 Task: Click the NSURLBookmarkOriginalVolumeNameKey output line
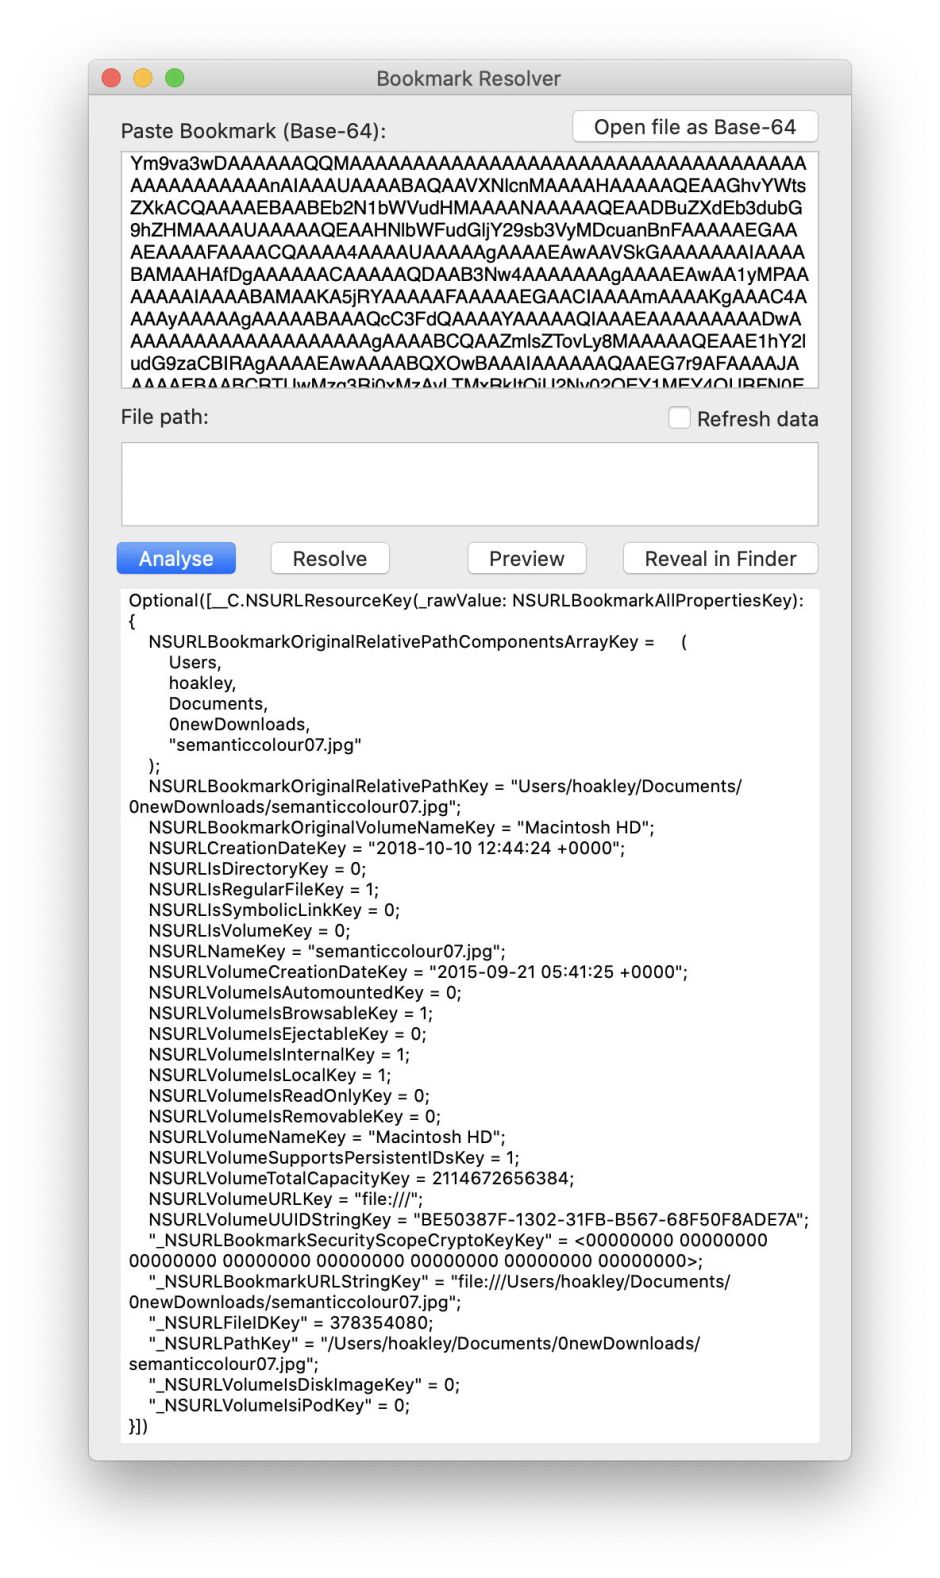click(x=401, y=827)
